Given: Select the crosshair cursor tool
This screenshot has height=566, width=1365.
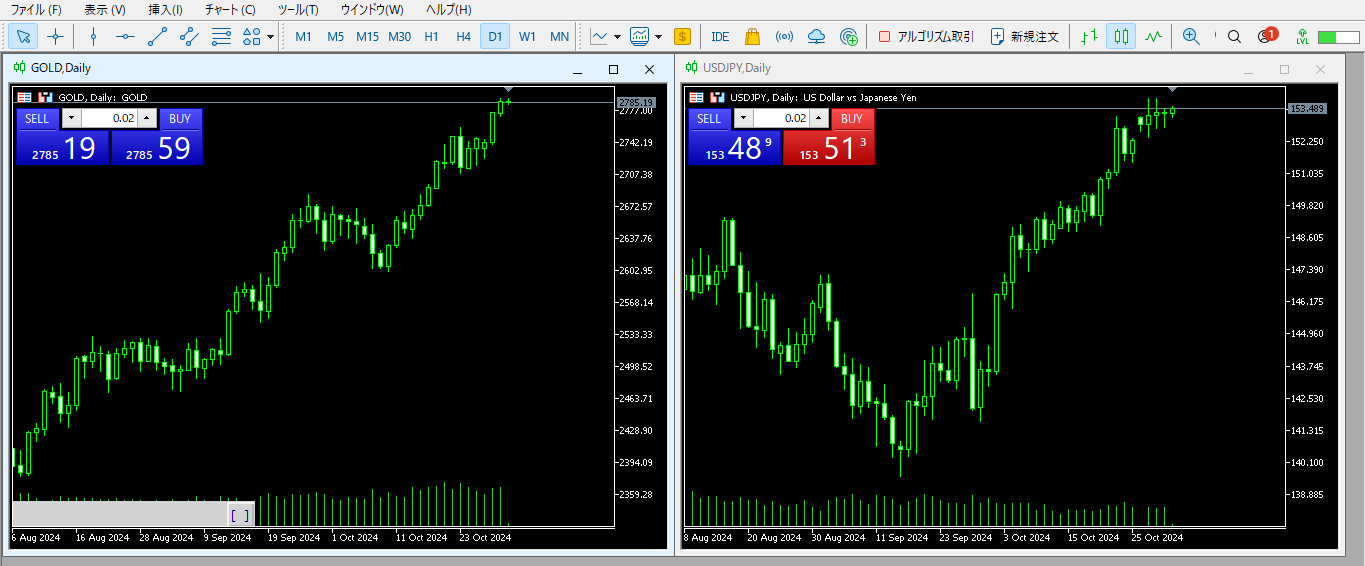Looking at the screenshot, I should click(x=55, y=37).
